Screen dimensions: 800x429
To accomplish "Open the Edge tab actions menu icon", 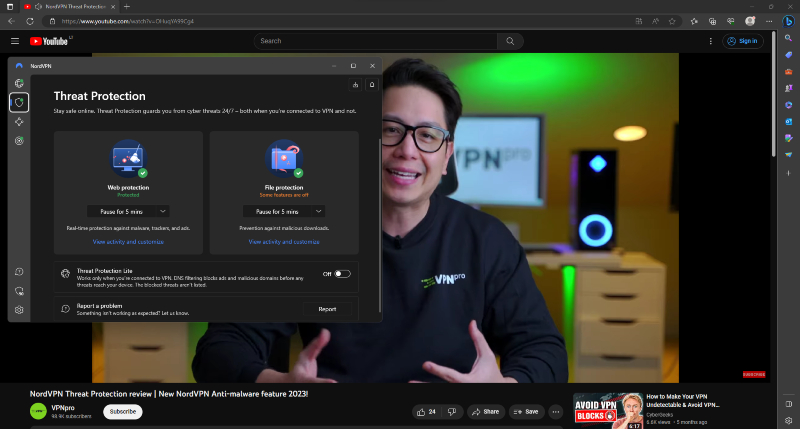I will click(10, 7).
